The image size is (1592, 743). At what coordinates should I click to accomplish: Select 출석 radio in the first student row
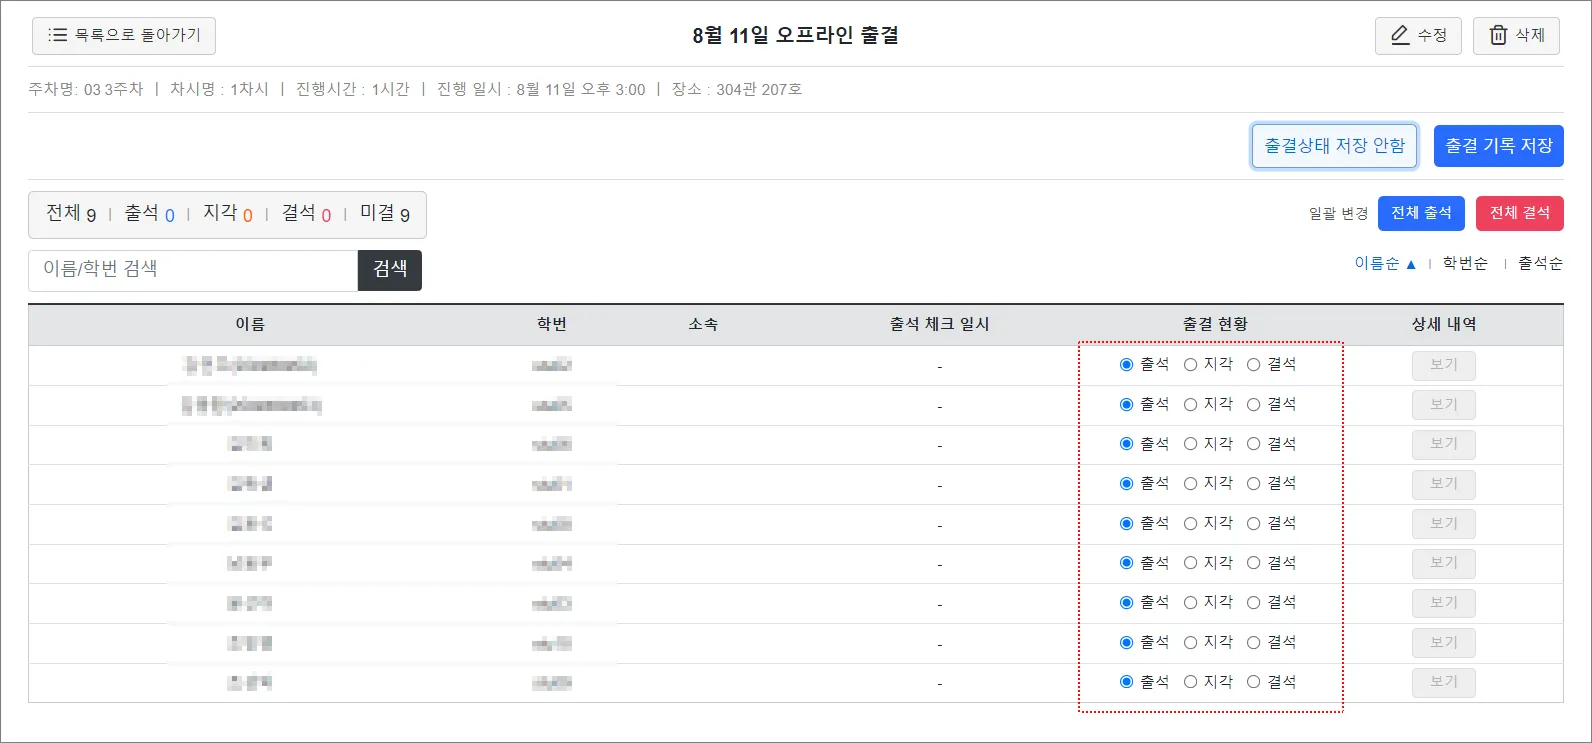(1126, 365)
